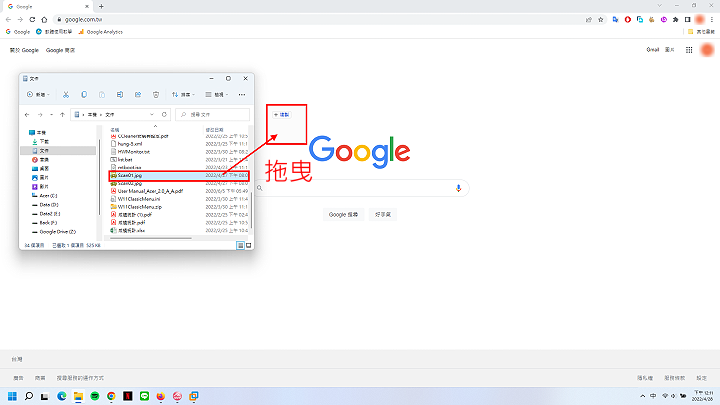
Task: Open the Sort dropdown in File Explorer
Action: (183, 95)
